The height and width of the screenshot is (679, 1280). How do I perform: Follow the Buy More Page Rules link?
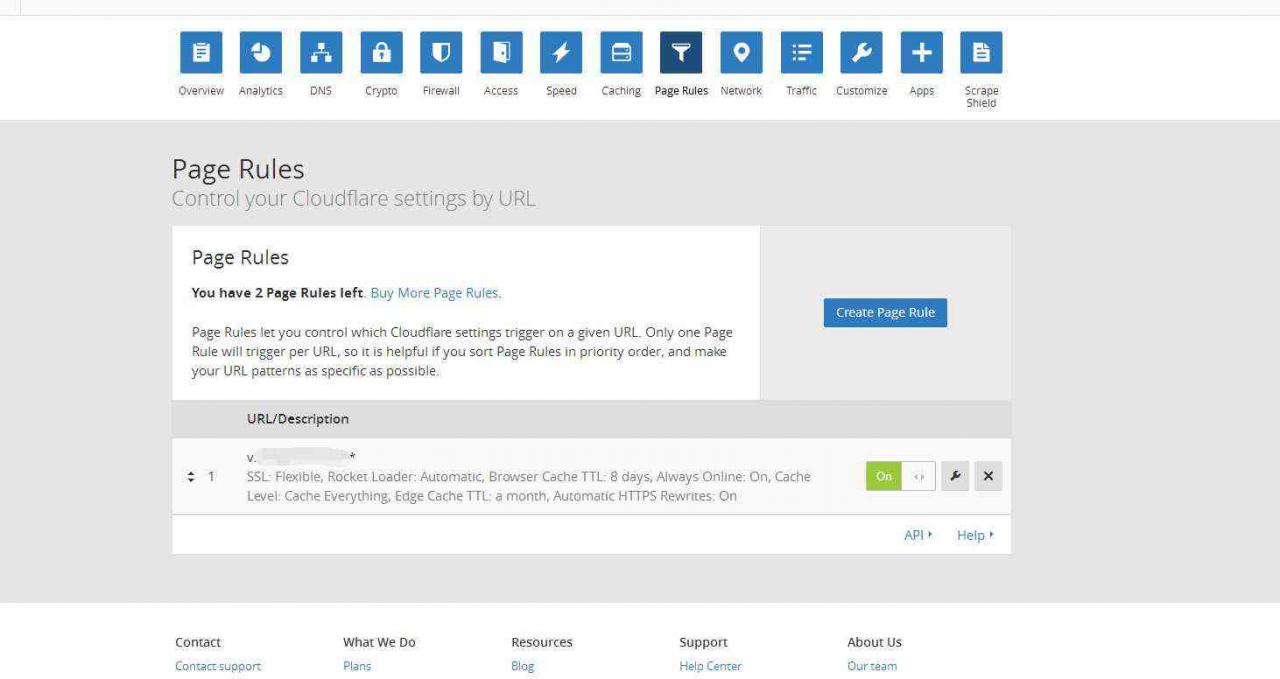tap(435, 293)
